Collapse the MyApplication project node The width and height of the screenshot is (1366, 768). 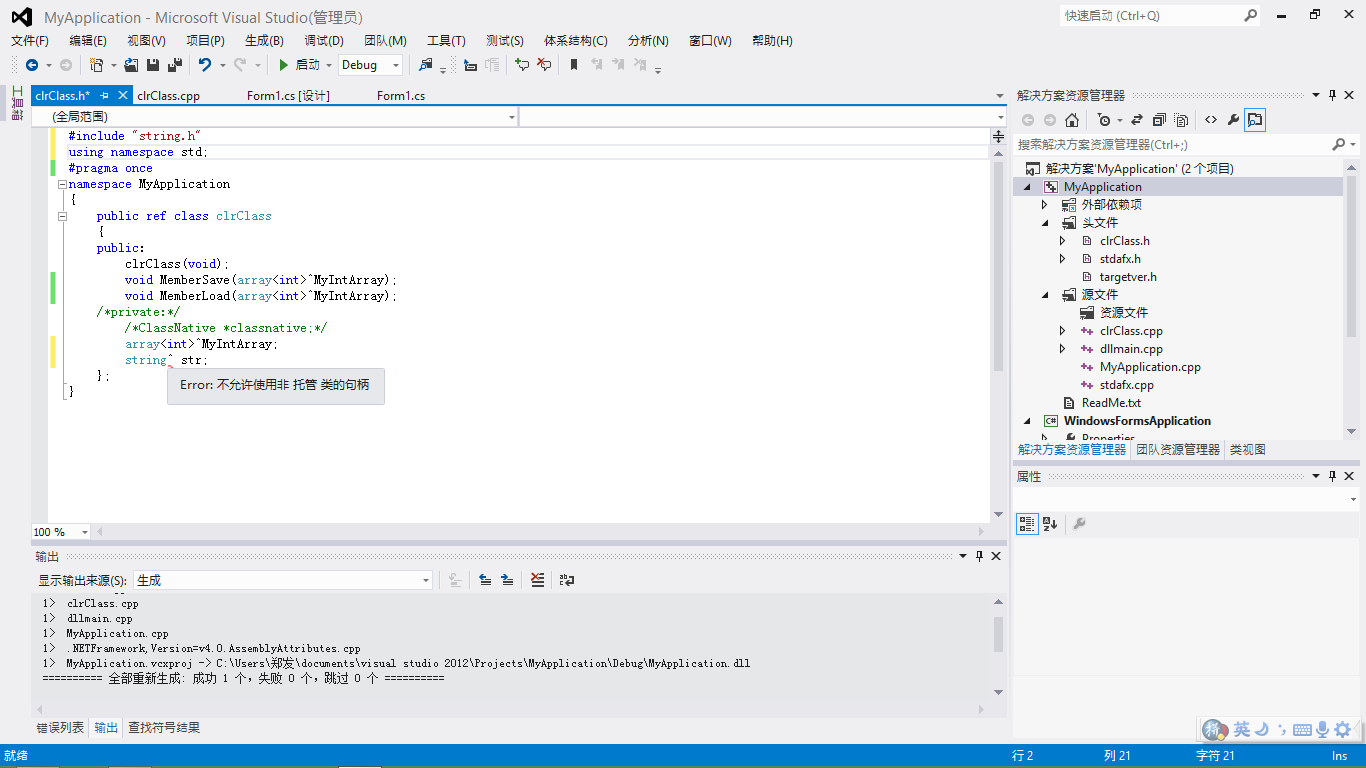(x=1027, y=187)
